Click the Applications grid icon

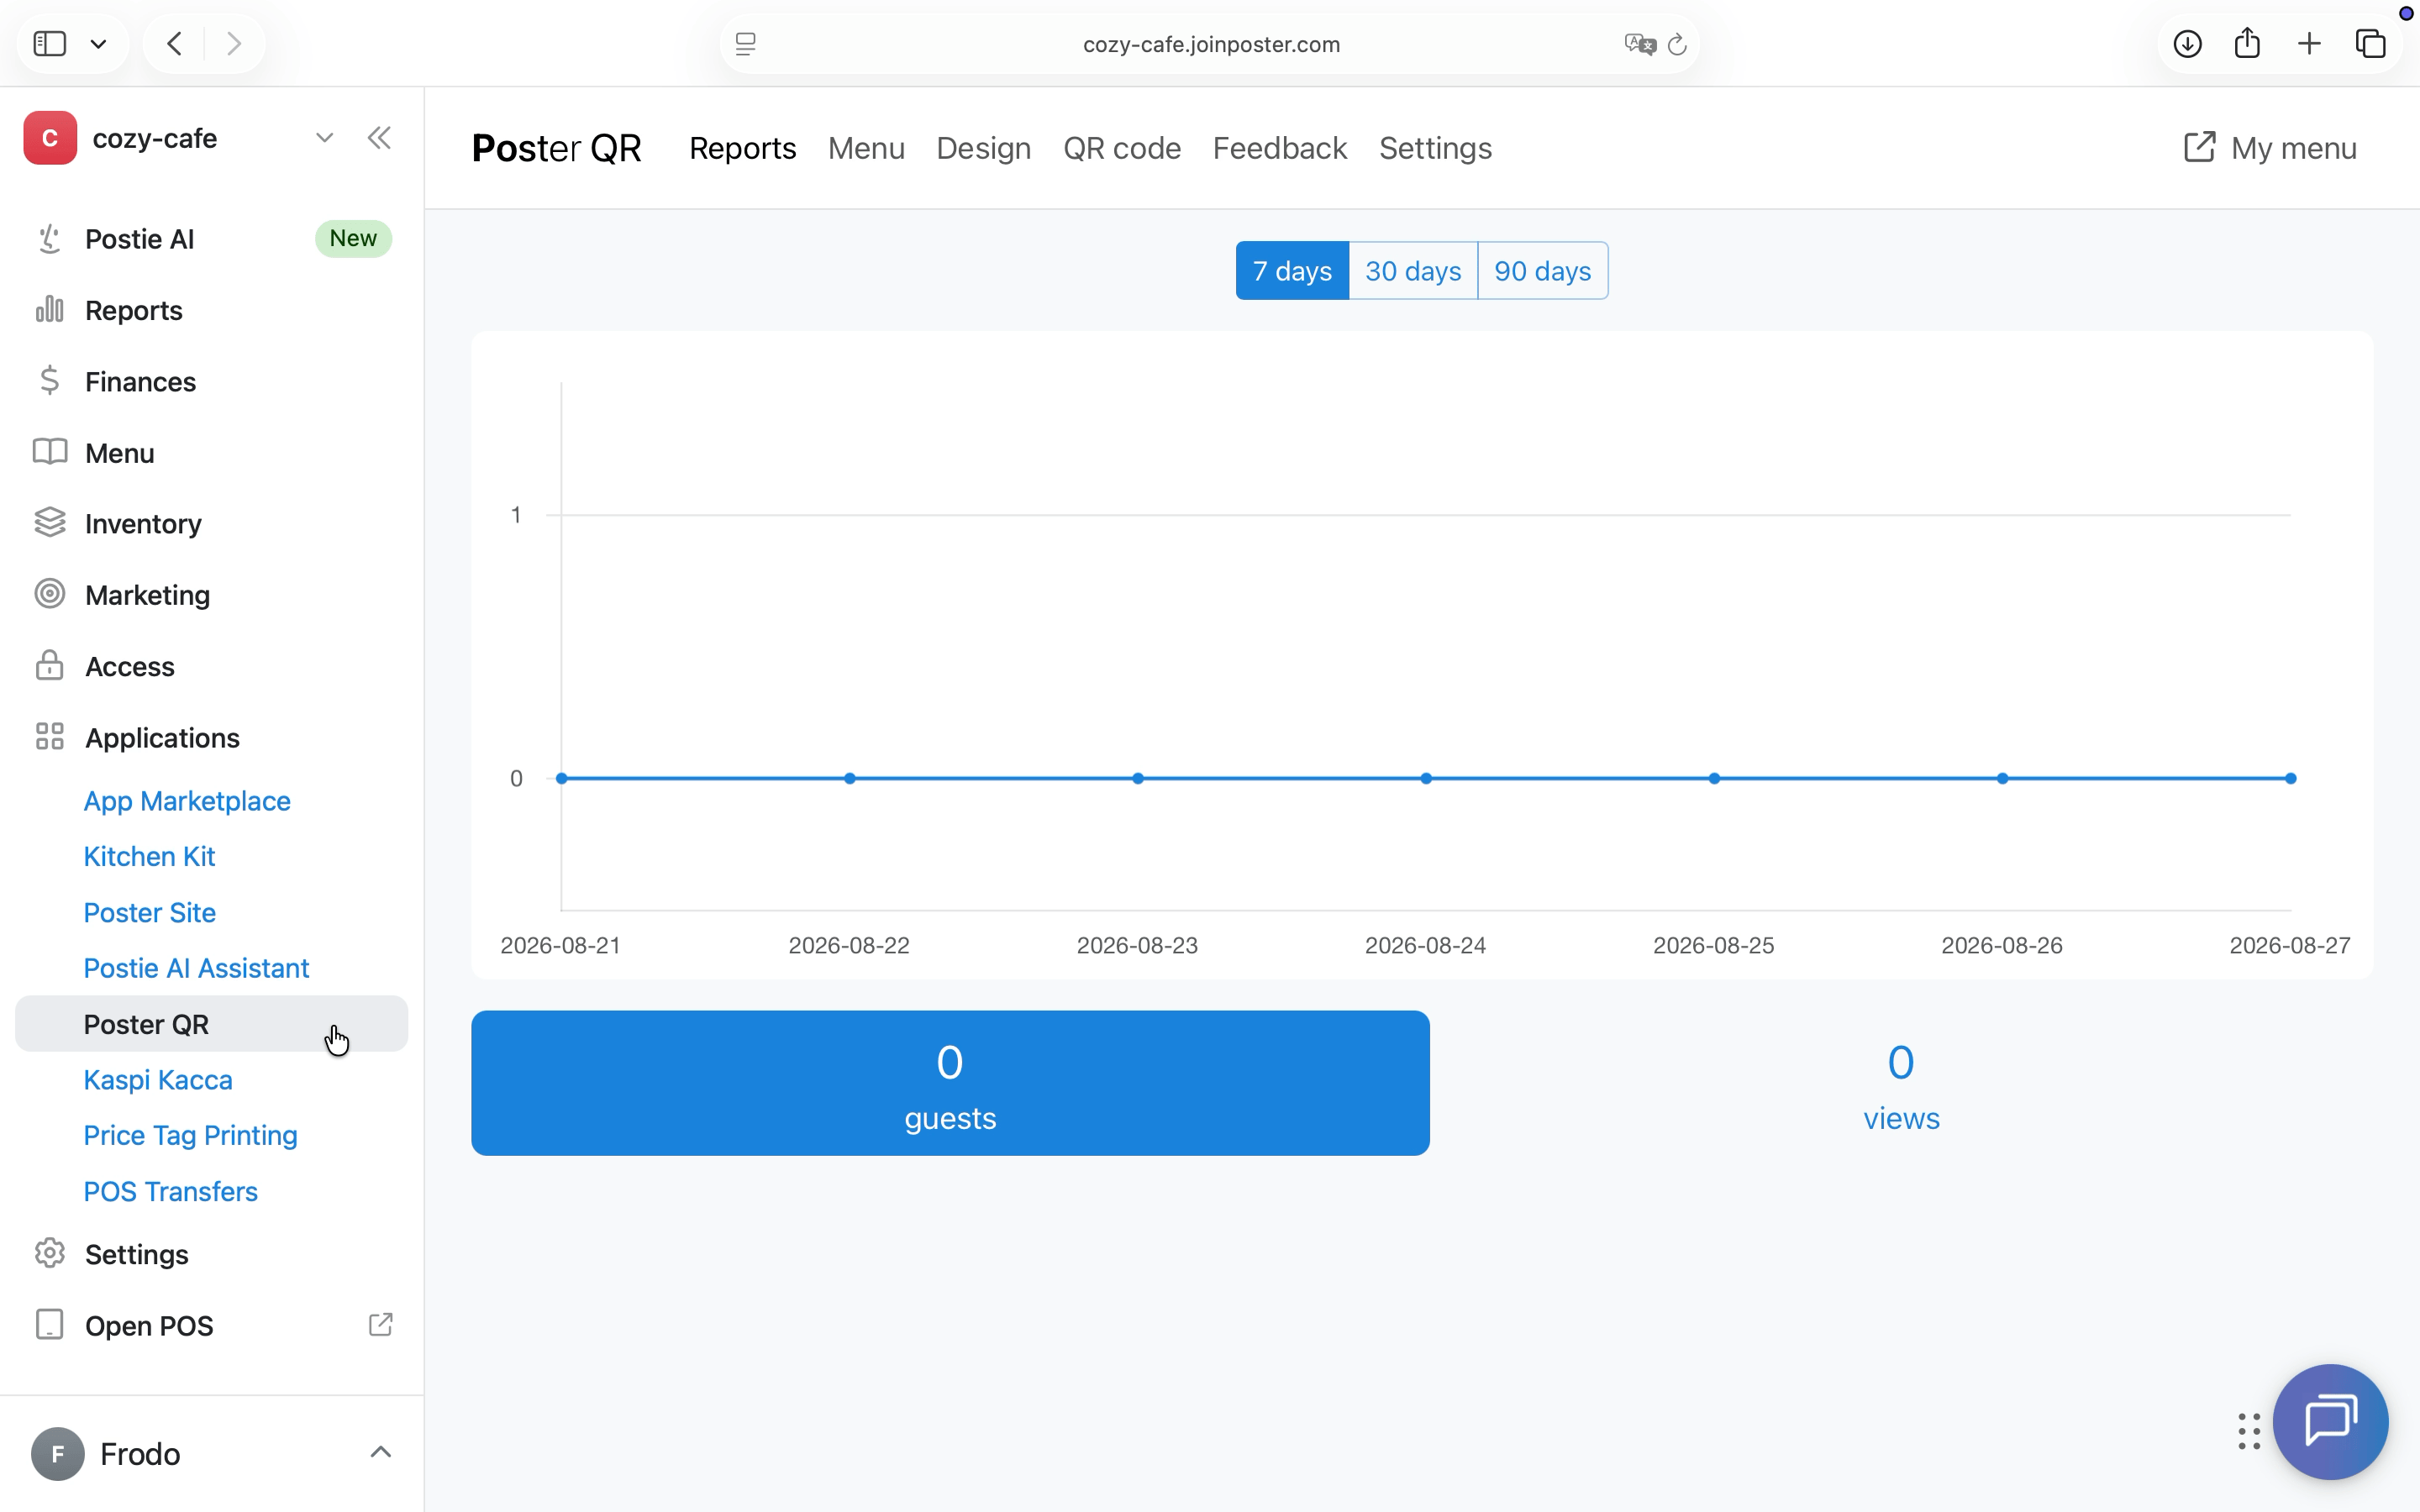pos(50,737)
